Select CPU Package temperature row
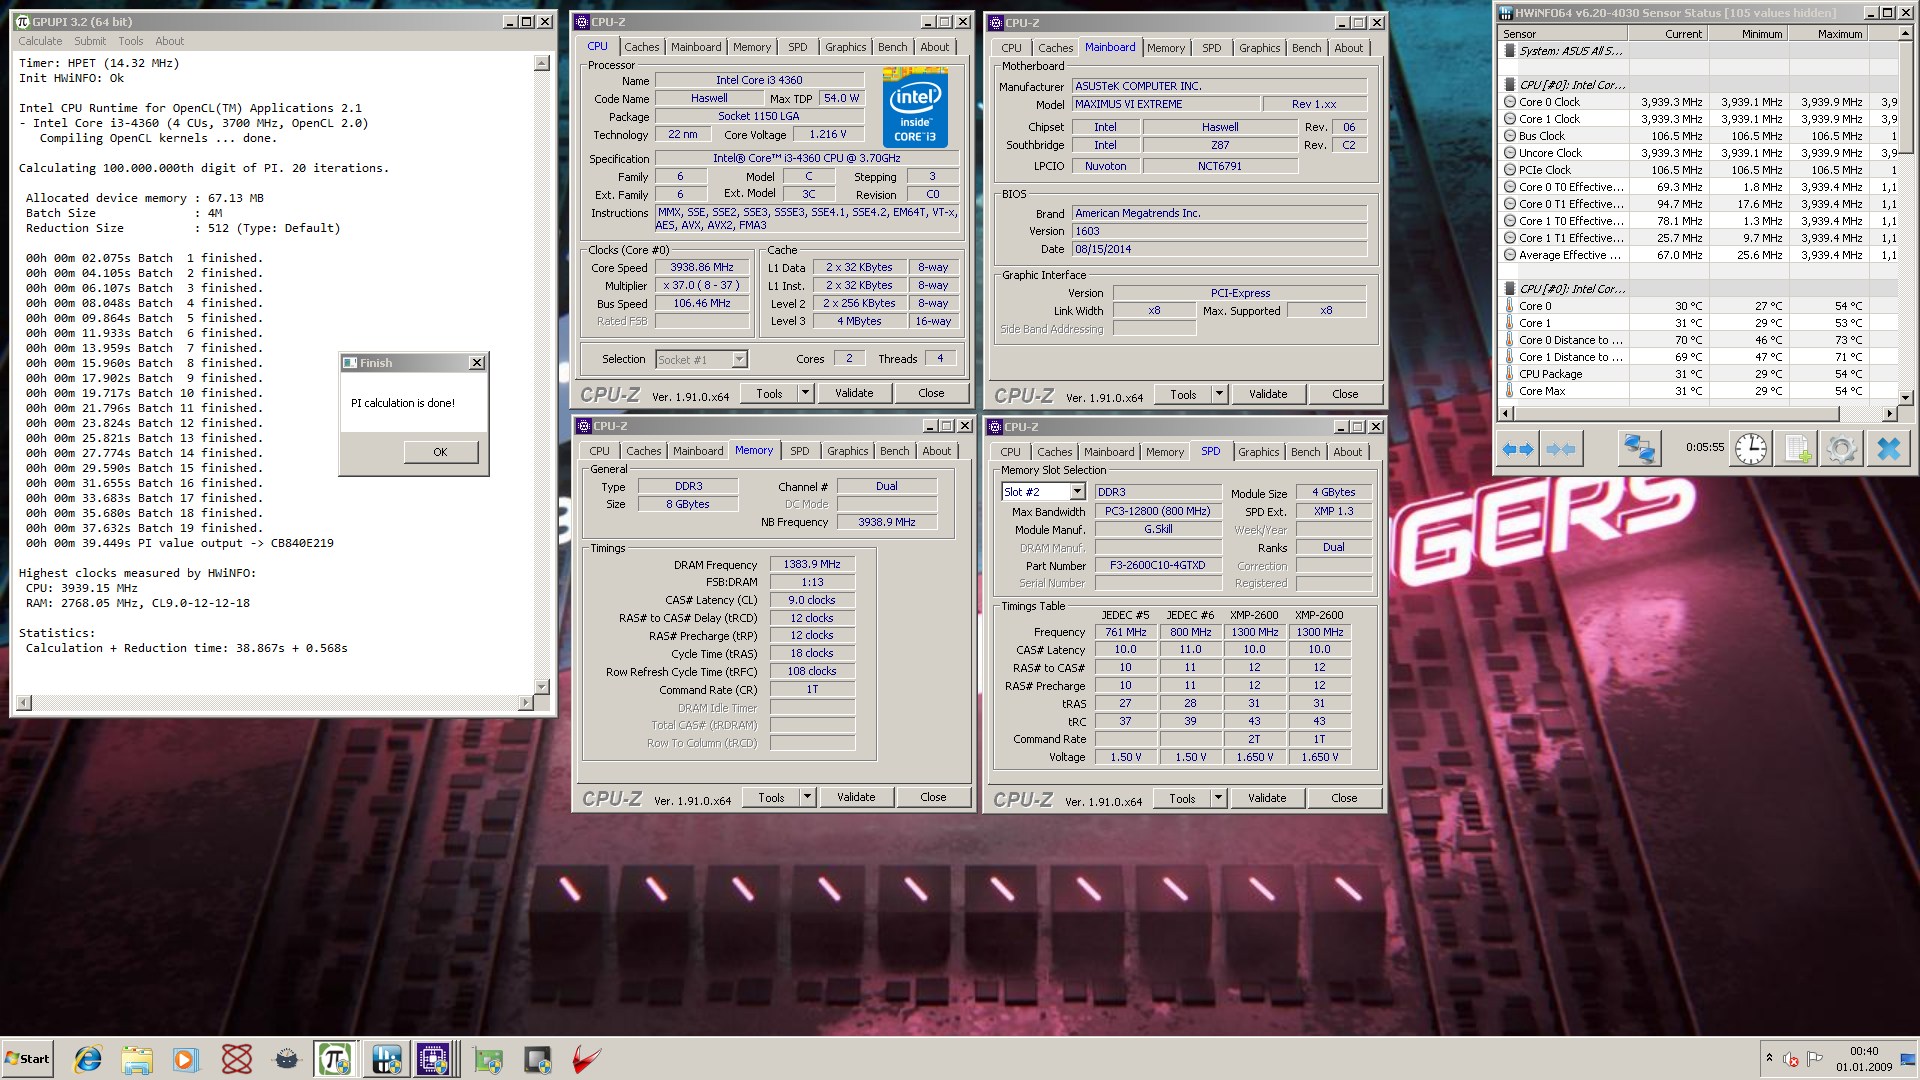This screenshot has height=1080, width=1920. 1700,374
